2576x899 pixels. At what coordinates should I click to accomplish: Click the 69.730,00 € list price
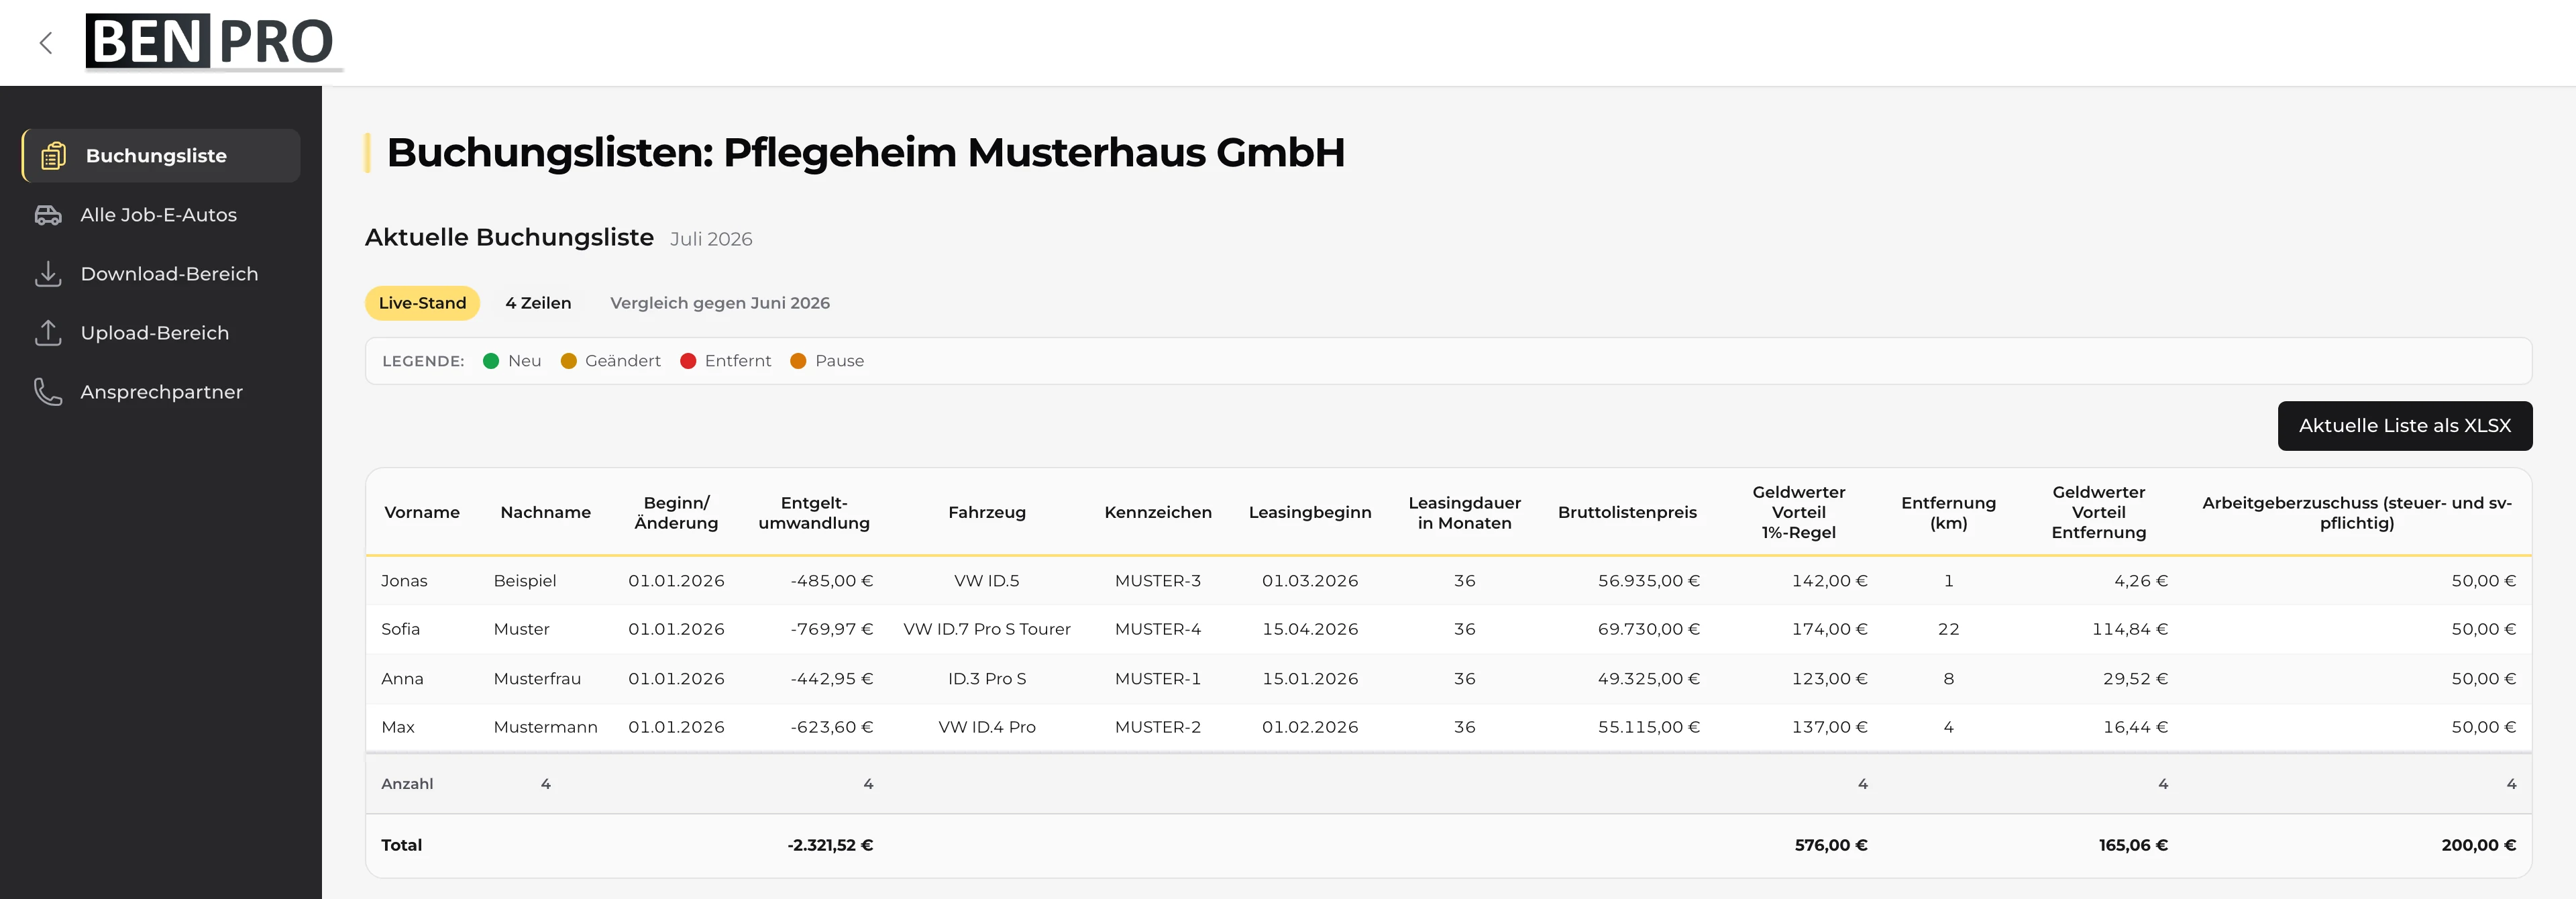pyautogui.click(x=1648, y=629)
